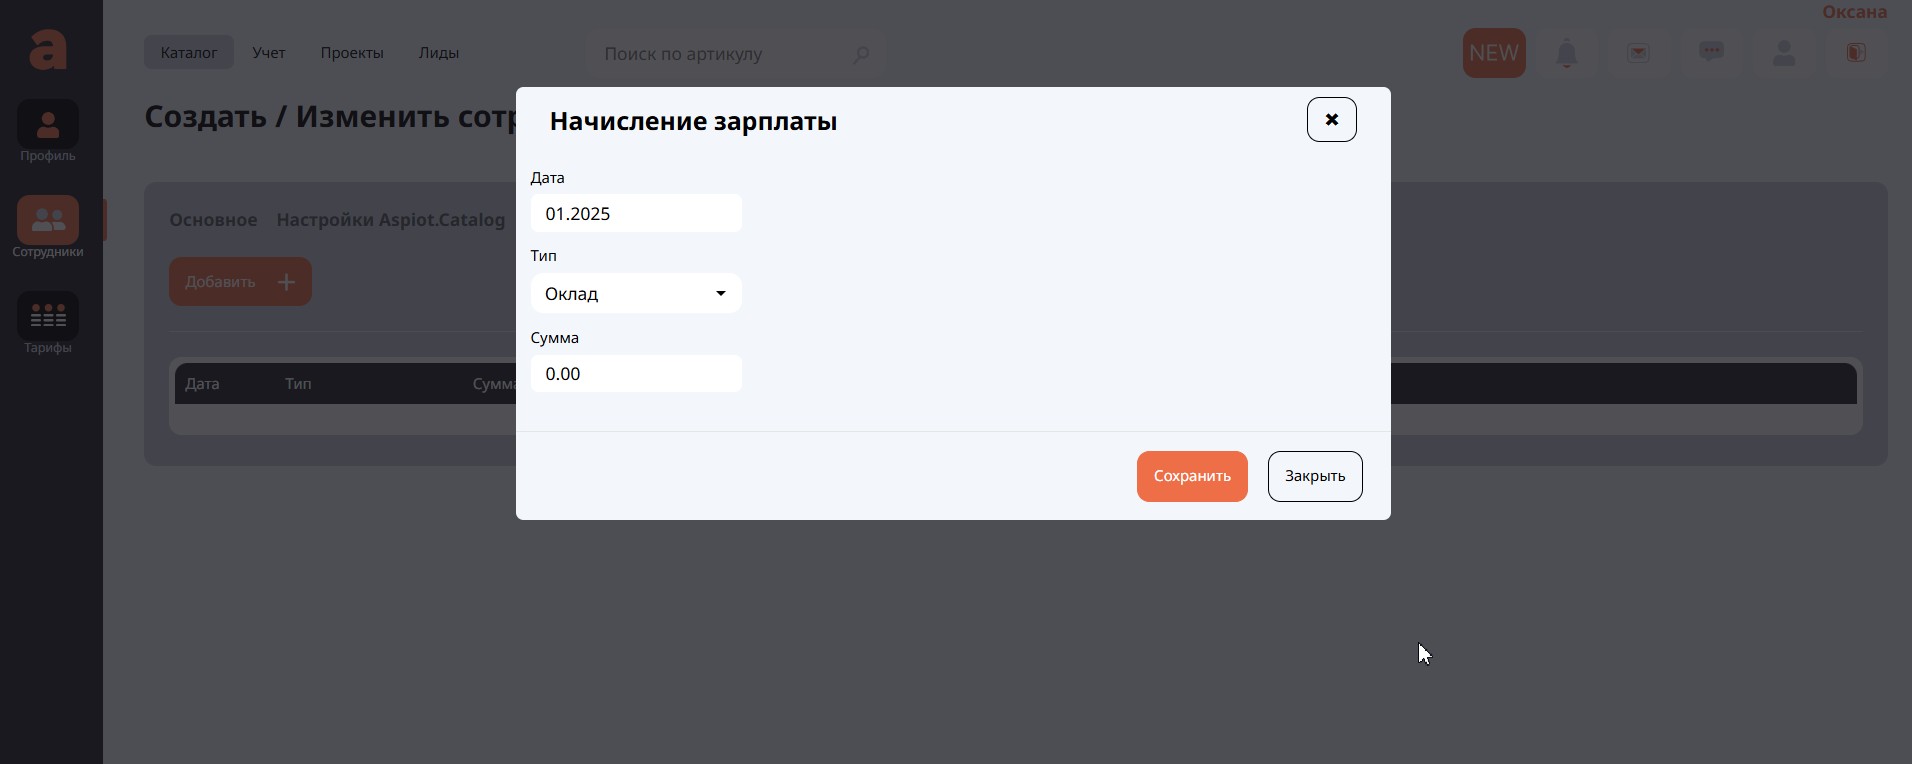This screenshot has height=764, width=1912.
Task: Click the logout door icon
Action: coord(1856,53)
